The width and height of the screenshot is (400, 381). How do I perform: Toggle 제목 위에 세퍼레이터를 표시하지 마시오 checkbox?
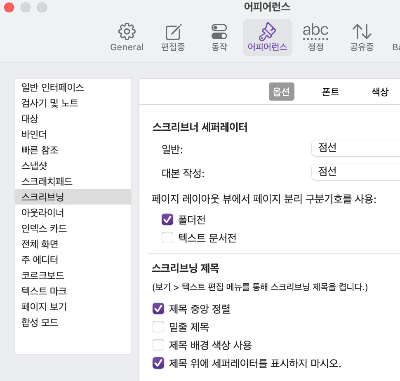point(158,363)
